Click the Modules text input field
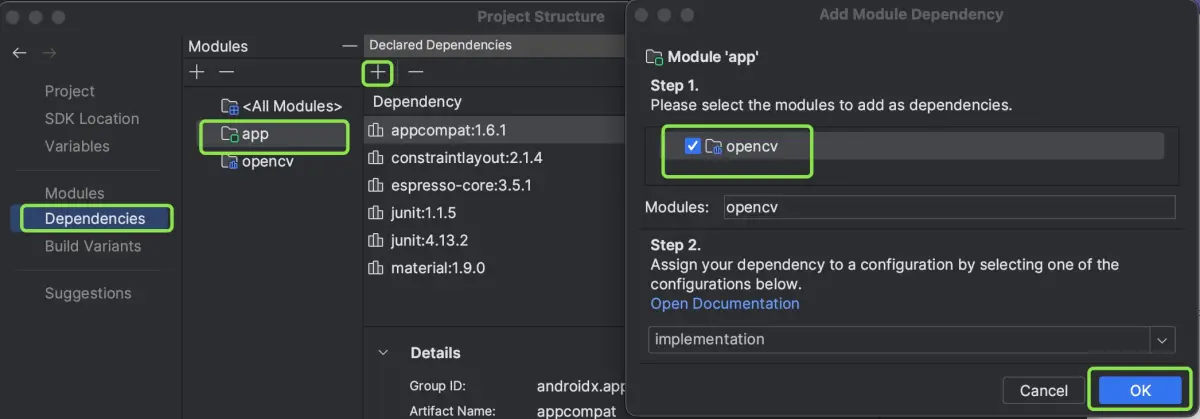1200x419 pixels. (x=947, y=207)
